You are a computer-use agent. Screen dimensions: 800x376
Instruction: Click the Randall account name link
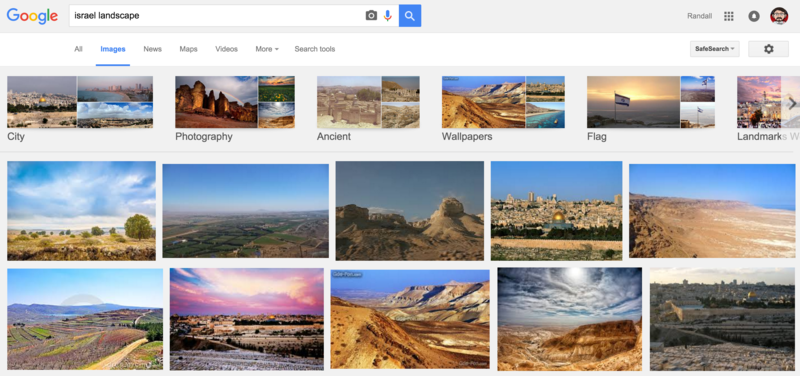coord(699,16)
